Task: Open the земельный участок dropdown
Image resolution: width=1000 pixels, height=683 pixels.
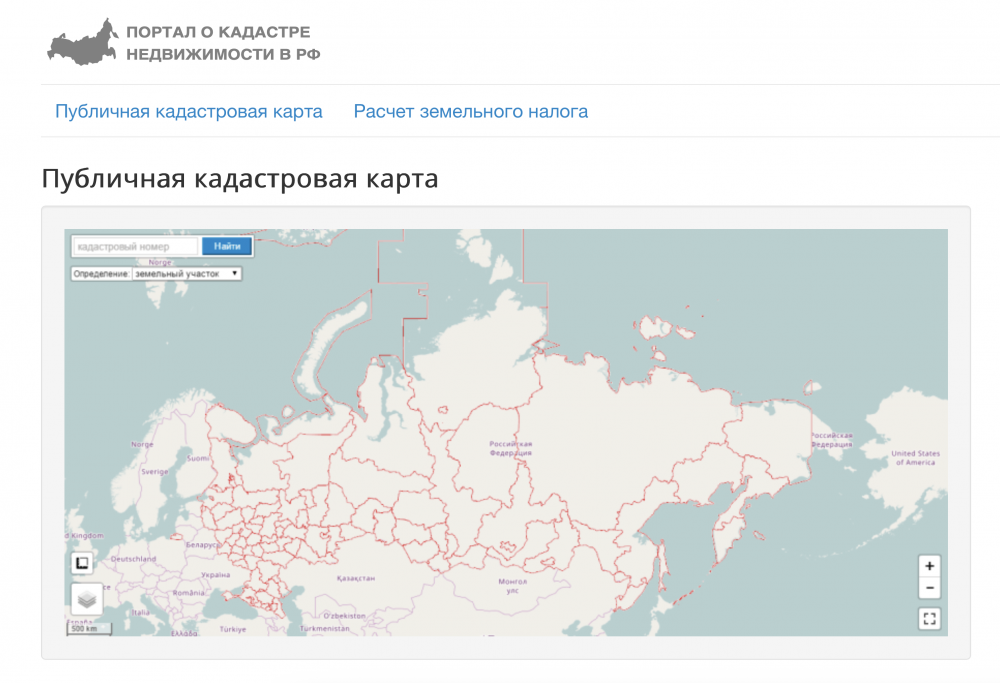Action: pos(185,272)
